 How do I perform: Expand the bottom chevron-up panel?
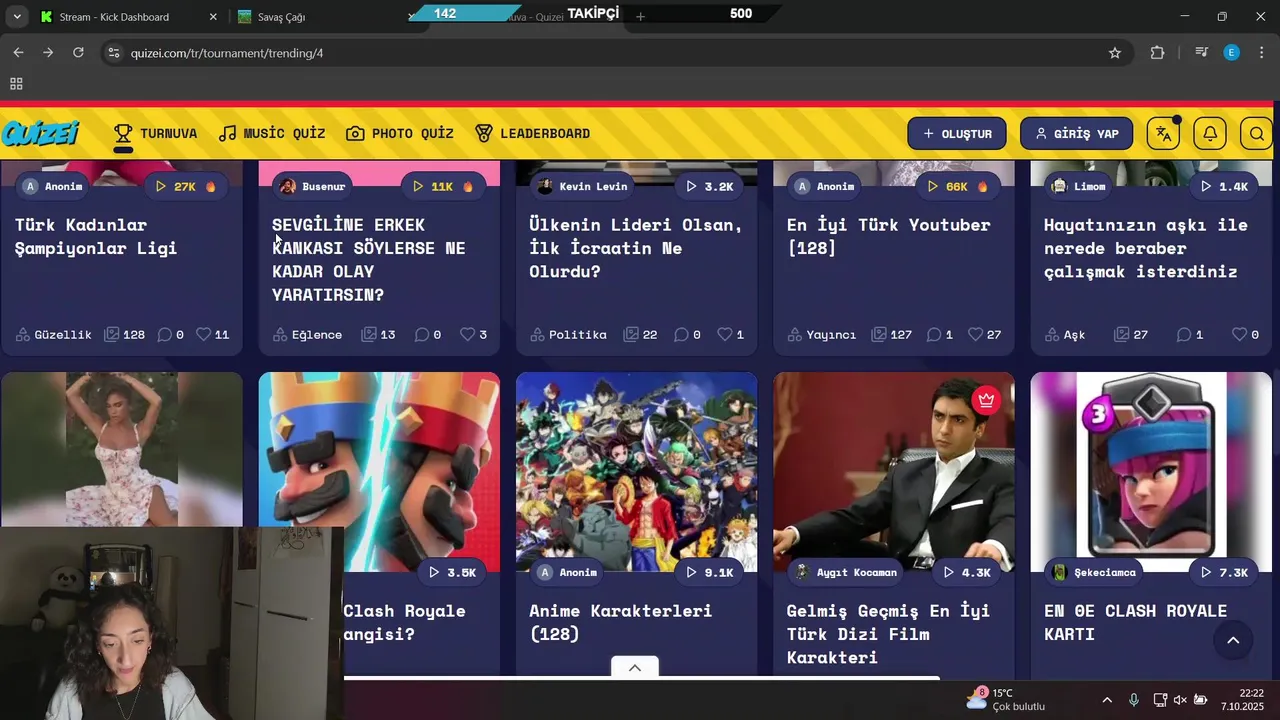click(x=634, y=667)
